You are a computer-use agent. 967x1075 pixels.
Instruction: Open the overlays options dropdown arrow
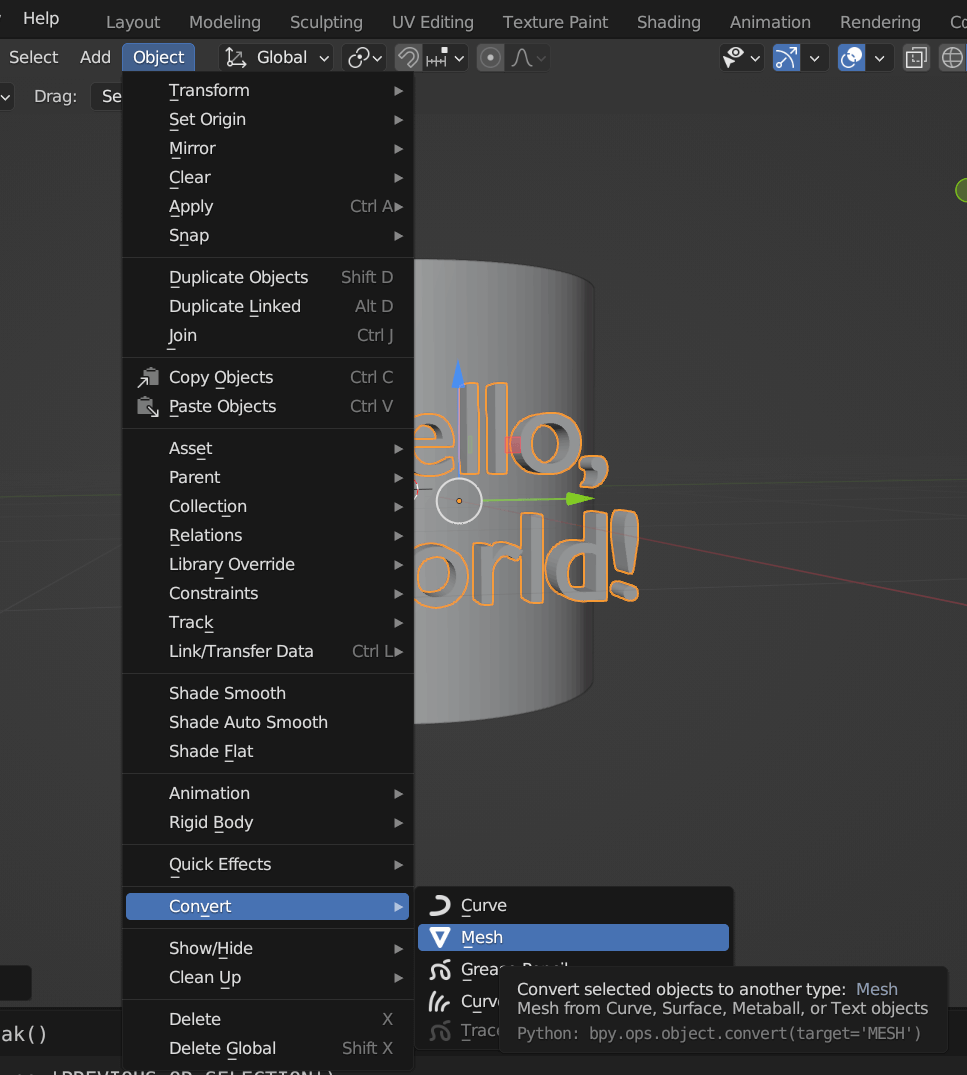point(880,58)
